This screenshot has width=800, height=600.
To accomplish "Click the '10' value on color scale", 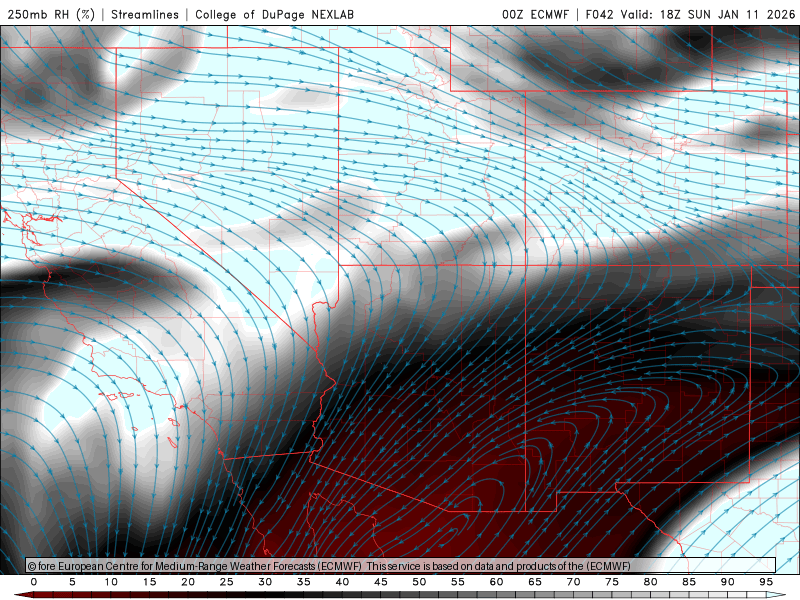I will (x=111, y=582).
